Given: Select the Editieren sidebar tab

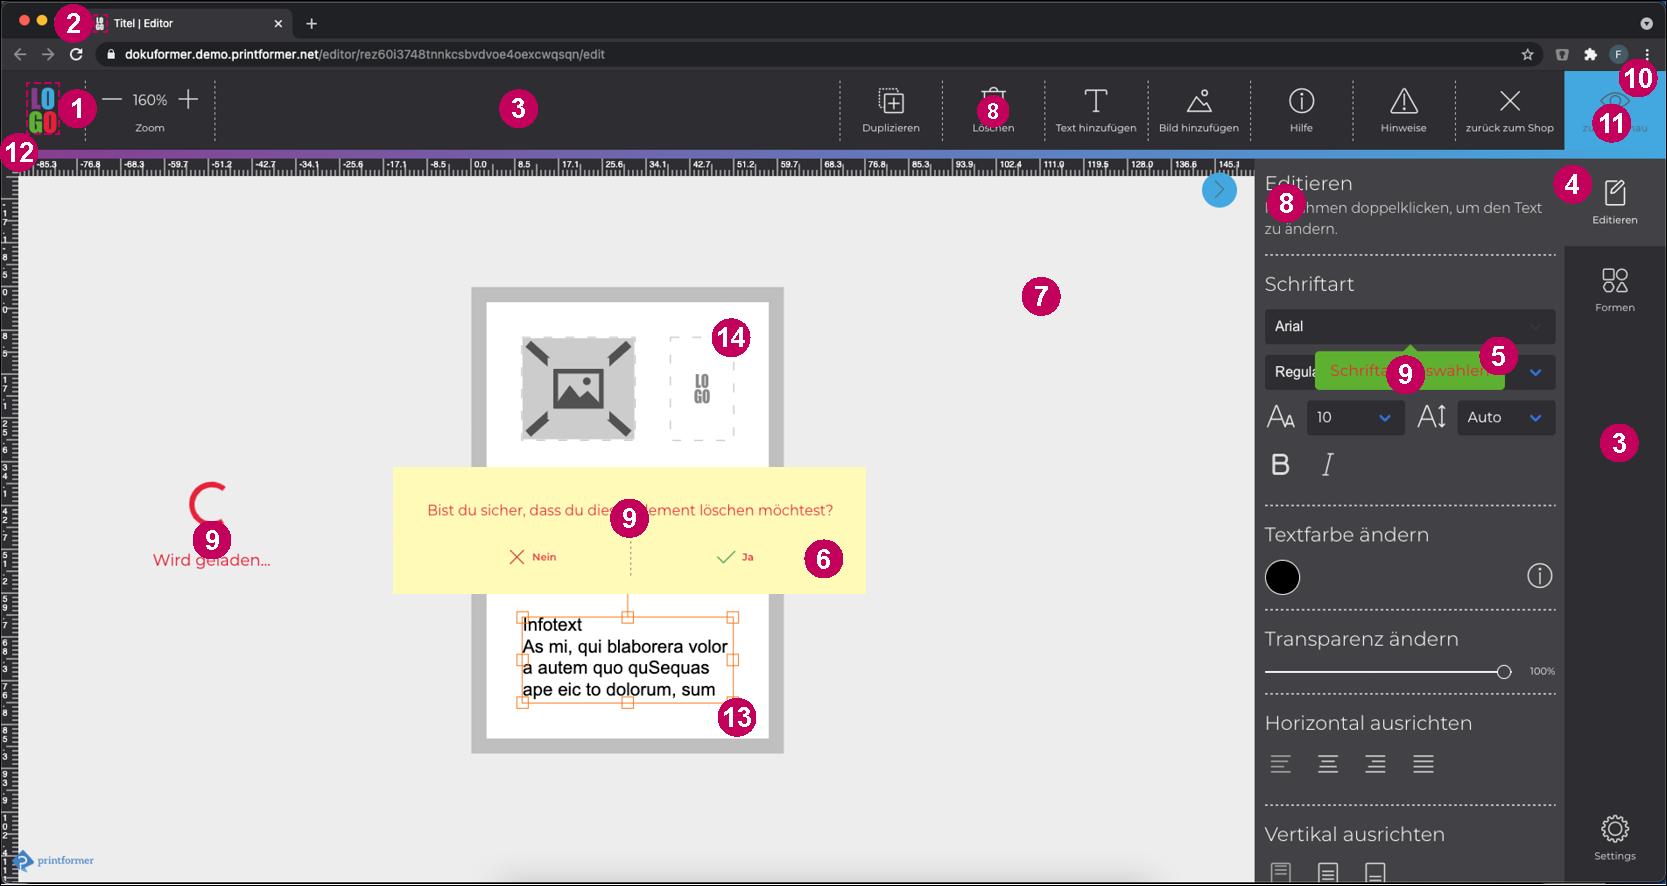Looking at the screenshot, I should tap(1614, 201).
